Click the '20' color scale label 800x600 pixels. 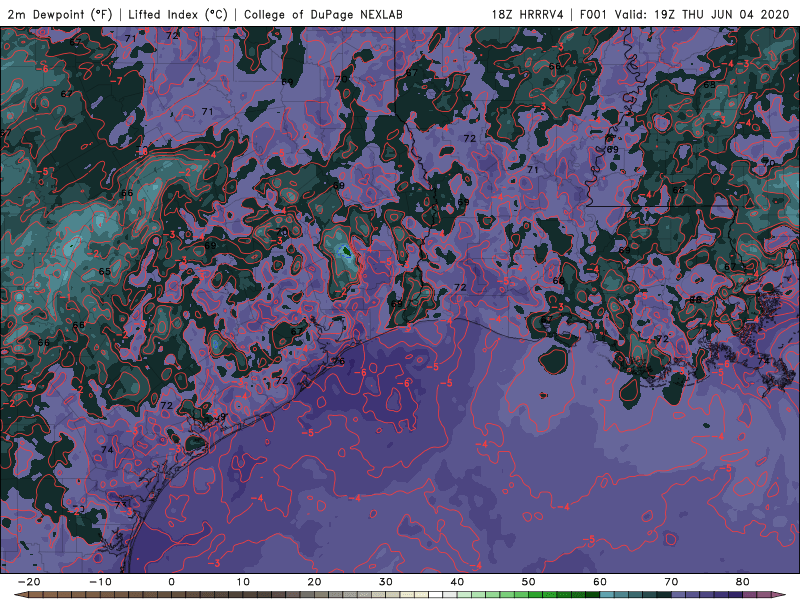tap(314, 582)
